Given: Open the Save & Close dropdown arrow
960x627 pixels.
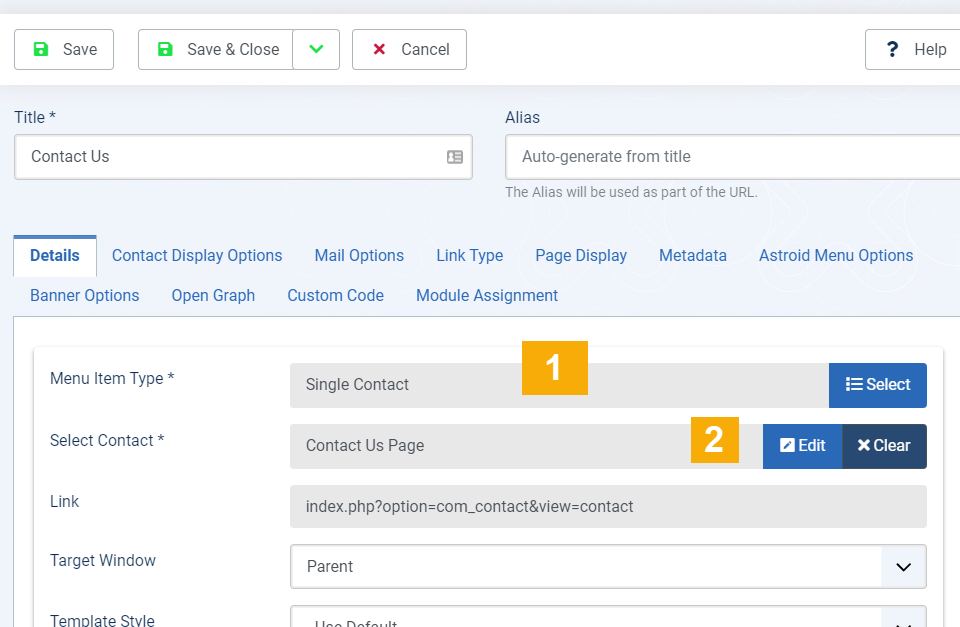Looking at the screenshot, I should 316,50.
